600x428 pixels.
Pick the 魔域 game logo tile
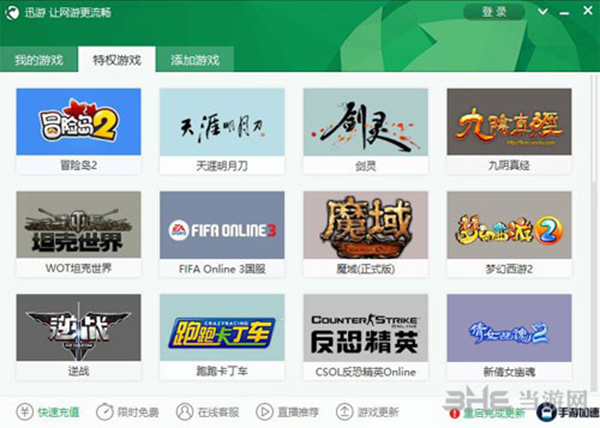click(365, 225)
